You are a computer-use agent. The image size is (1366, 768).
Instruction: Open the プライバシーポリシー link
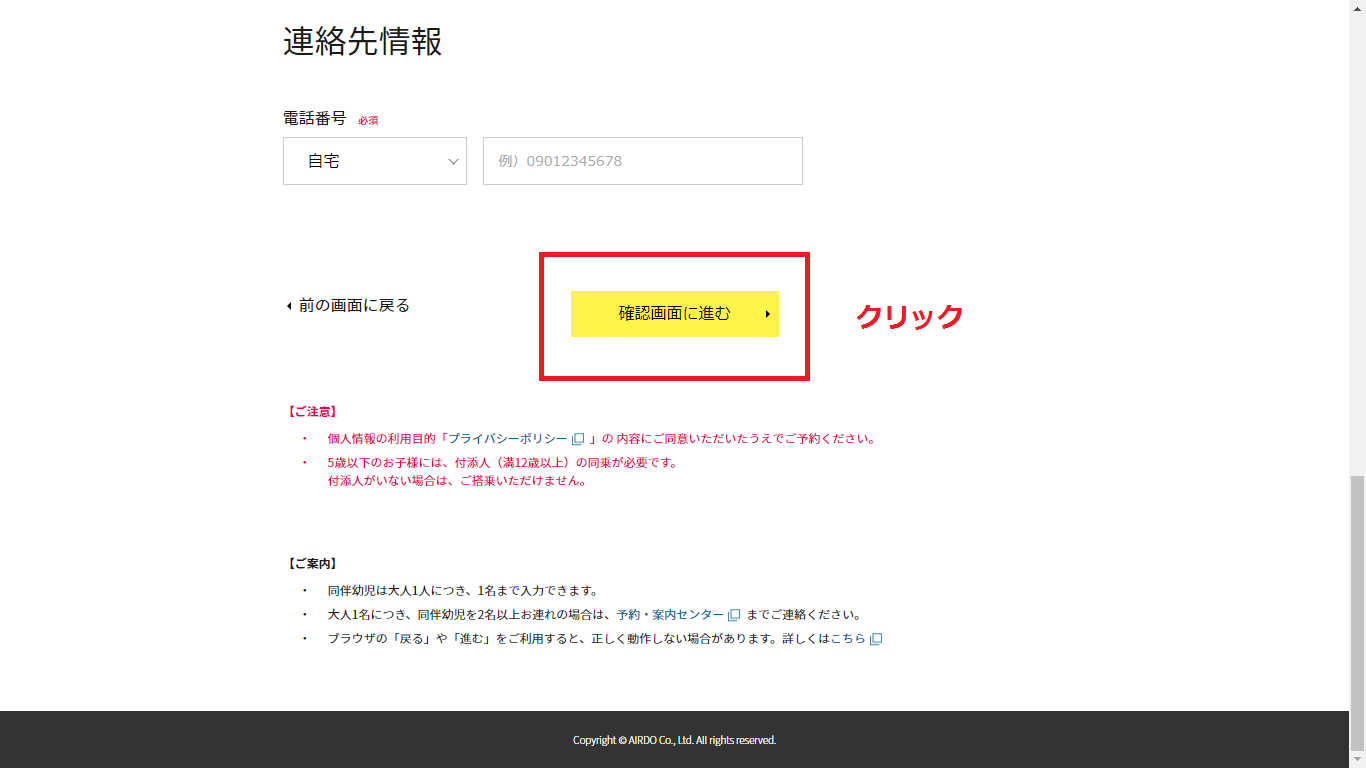point(507,439)
